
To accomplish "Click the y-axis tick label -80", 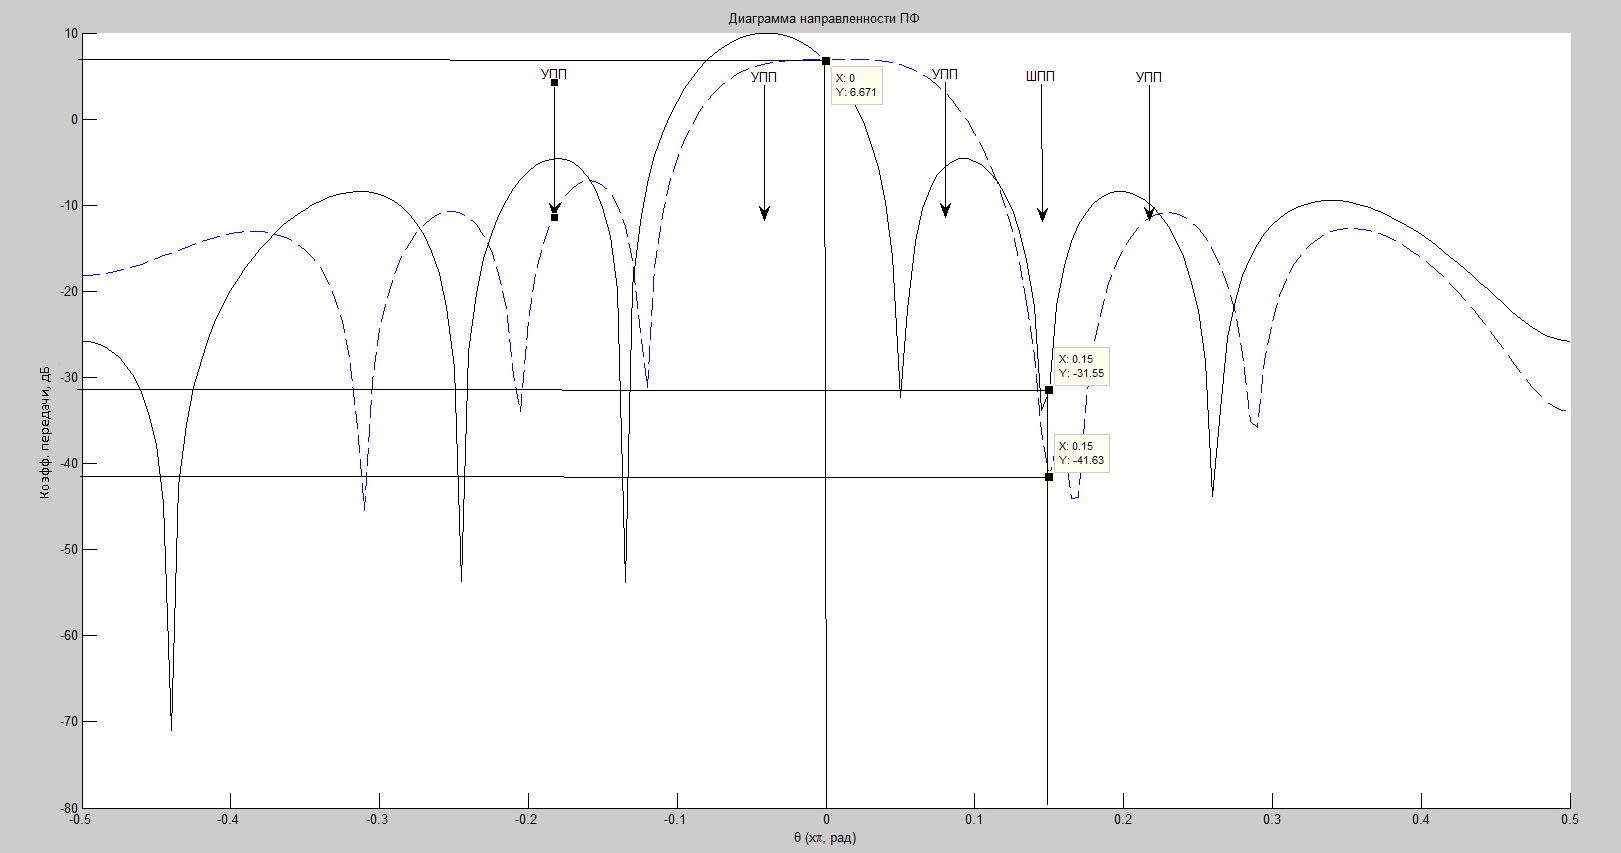I will pyautogui.click(x=69, y=807).
